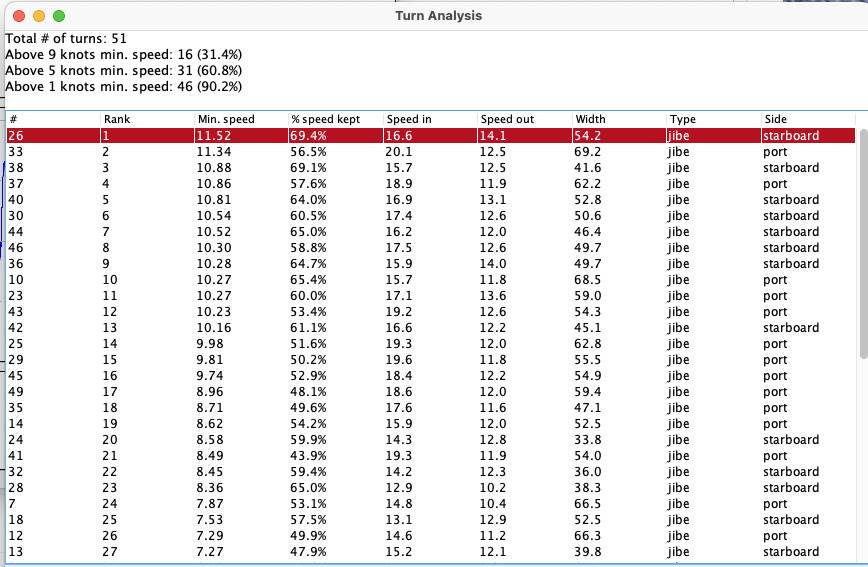Select turn 38 with min speed 10.88
Image resolution: width=868 pixels, height=567 pixels.
(x=430, y=168)
